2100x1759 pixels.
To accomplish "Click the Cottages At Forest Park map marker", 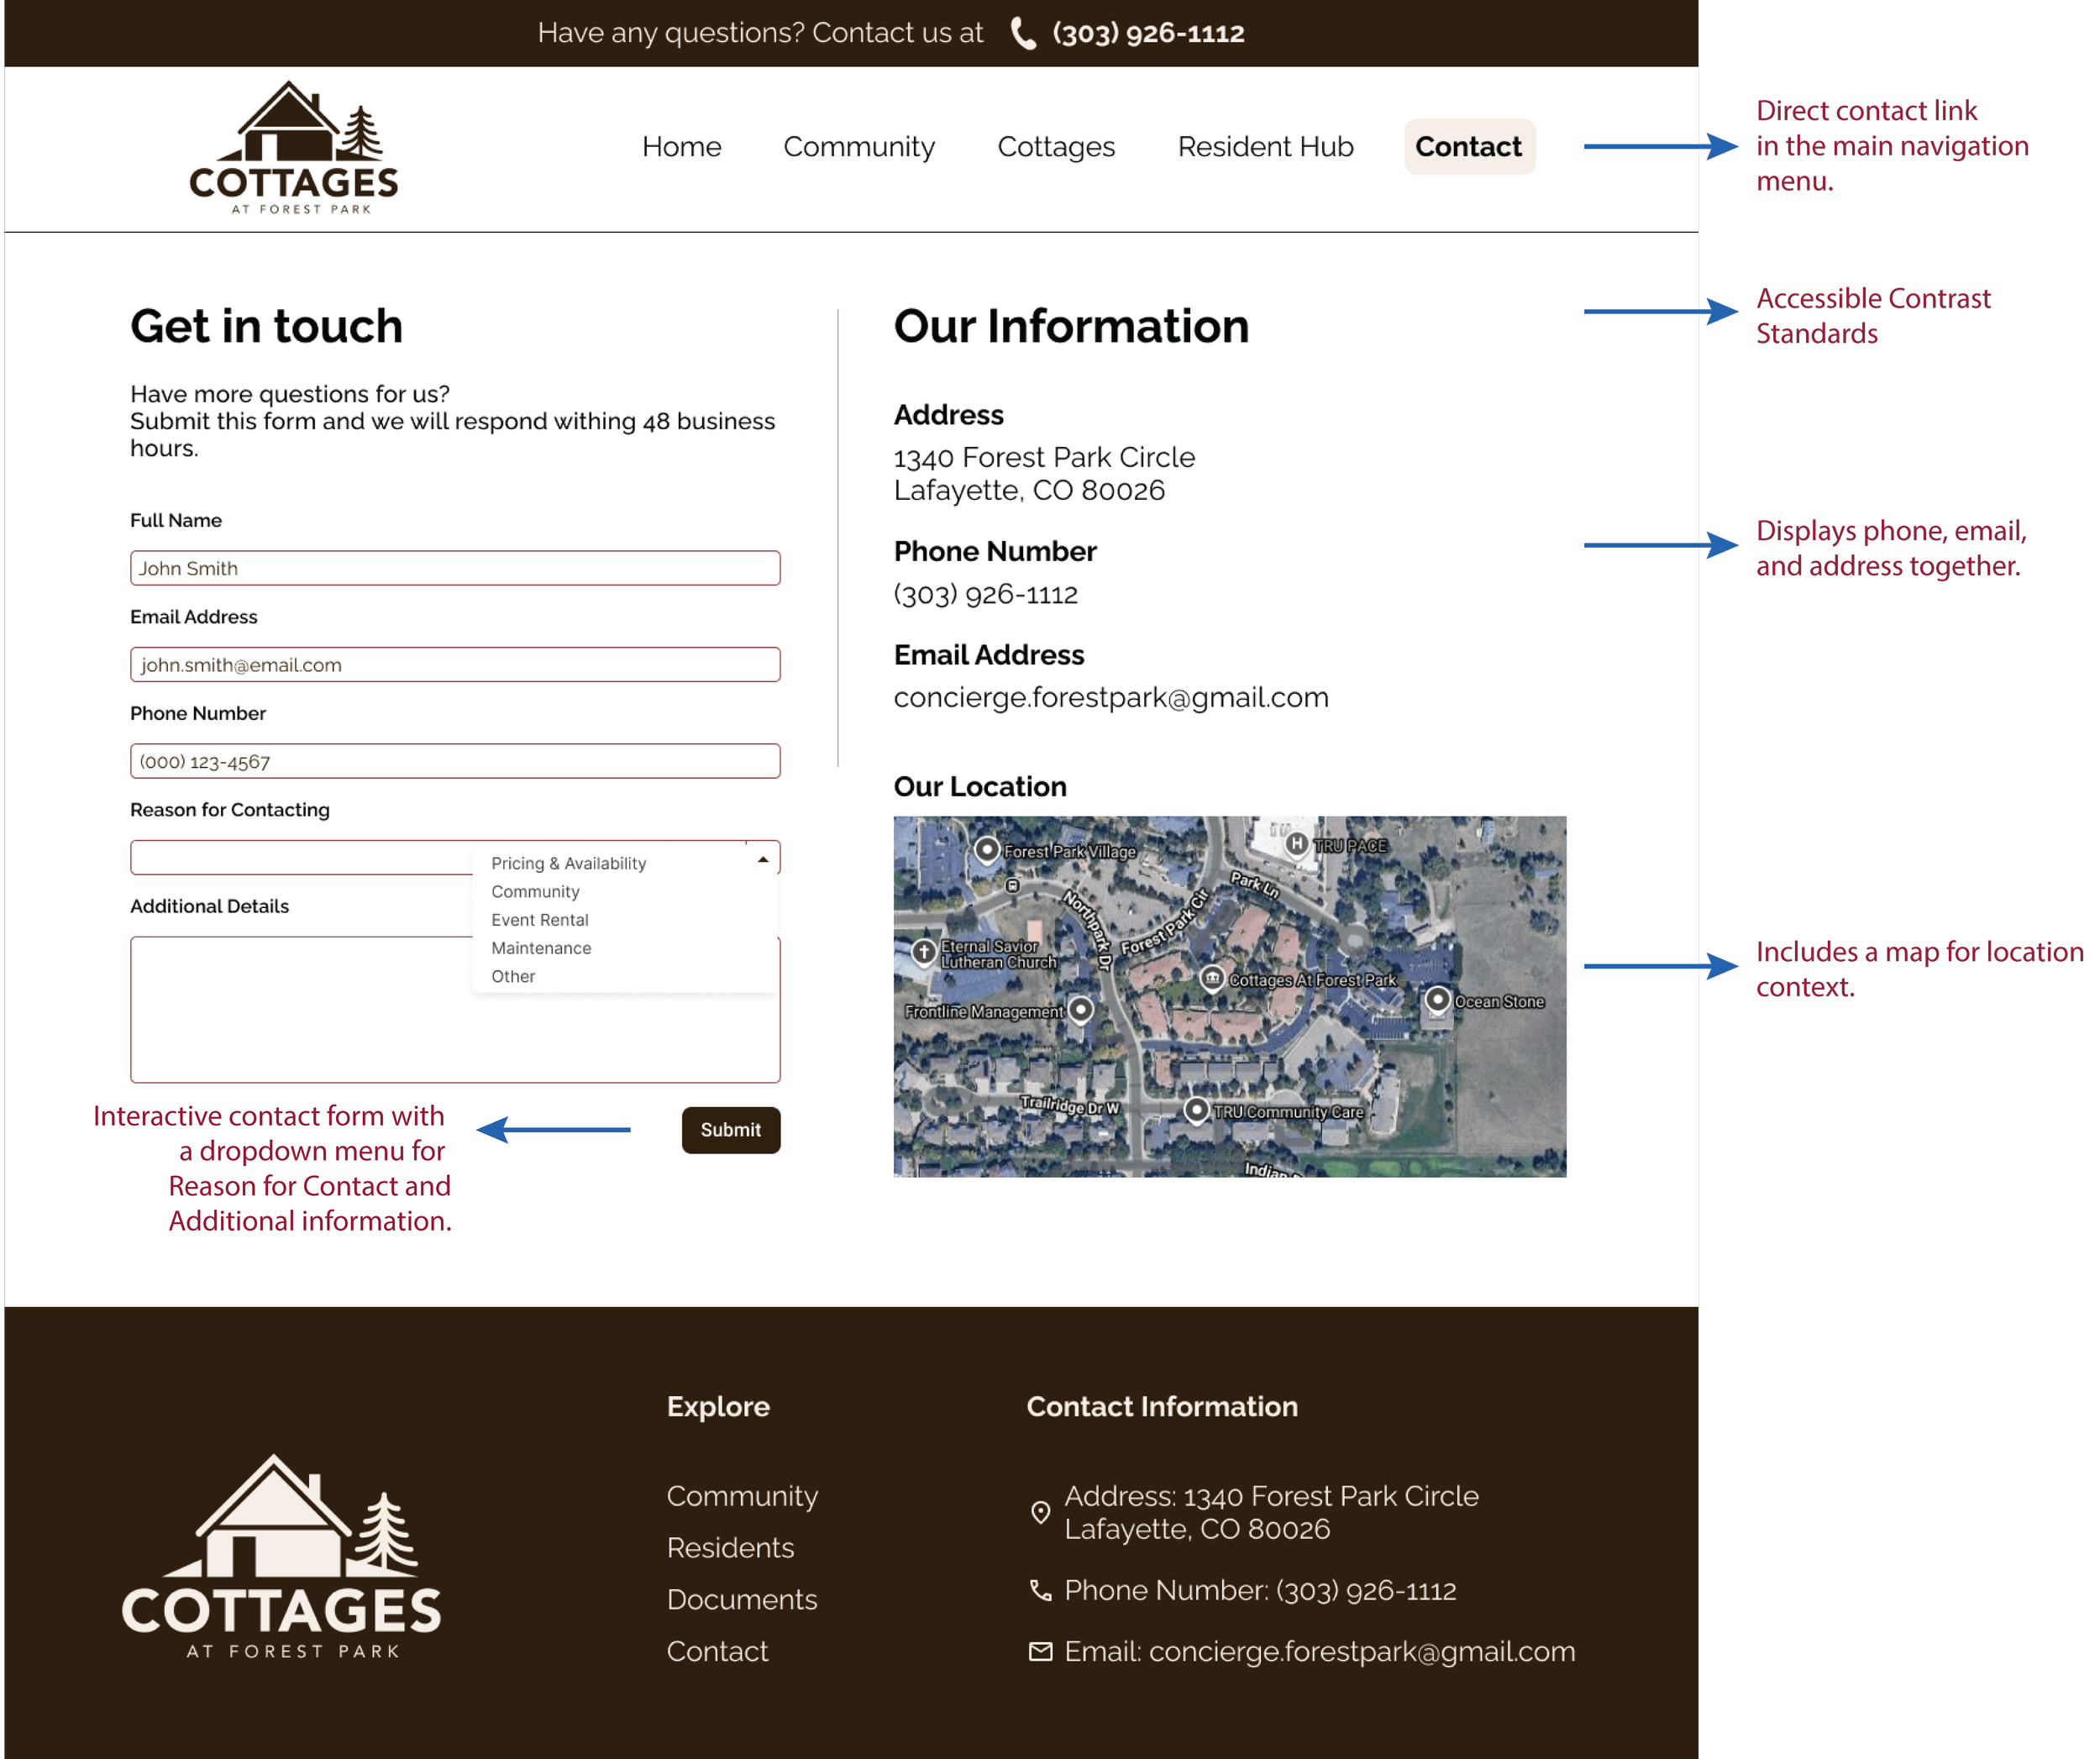I will coord(1212,977).
